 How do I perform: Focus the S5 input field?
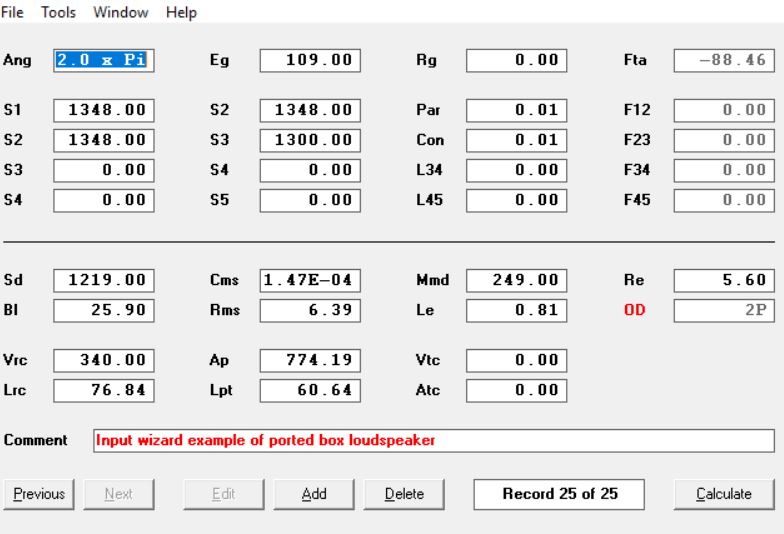point(310,200)
